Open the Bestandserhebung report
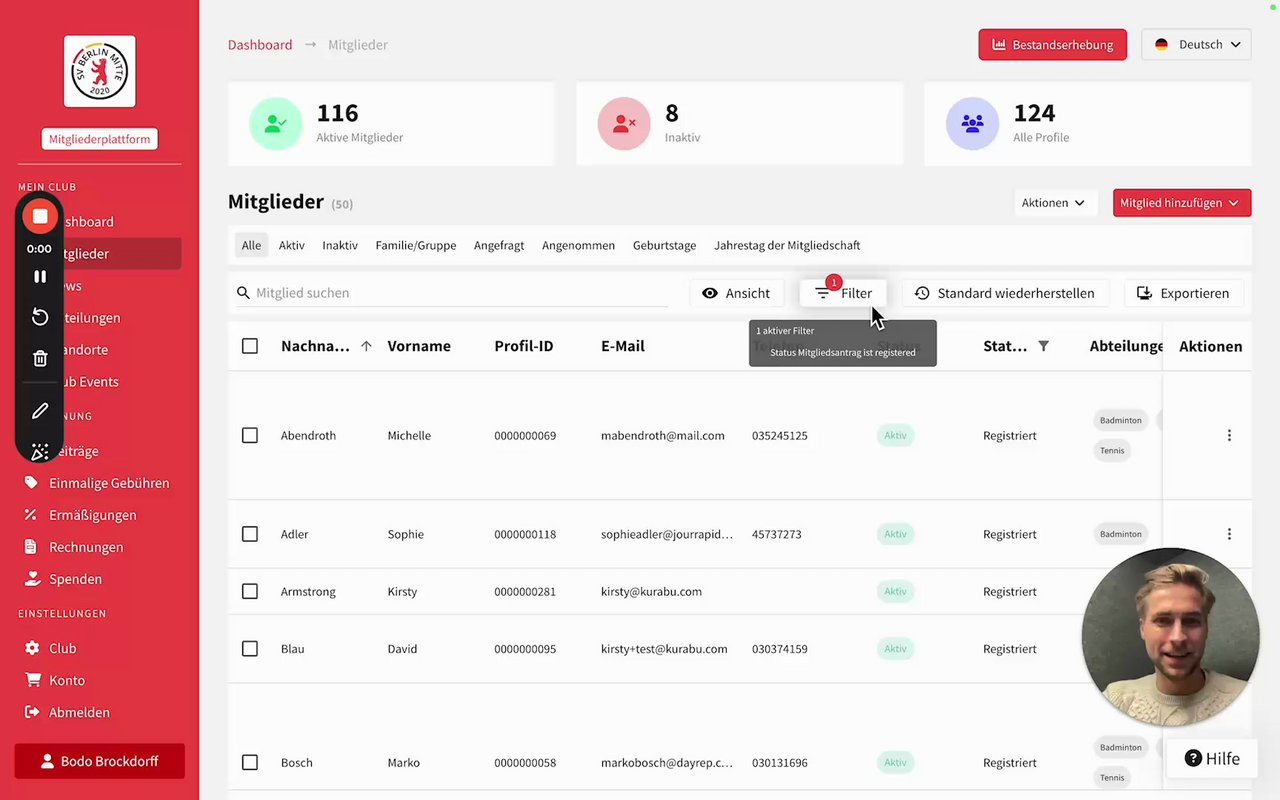Viewport: 1280px width, 800px height. click(x=1052, y=44)
